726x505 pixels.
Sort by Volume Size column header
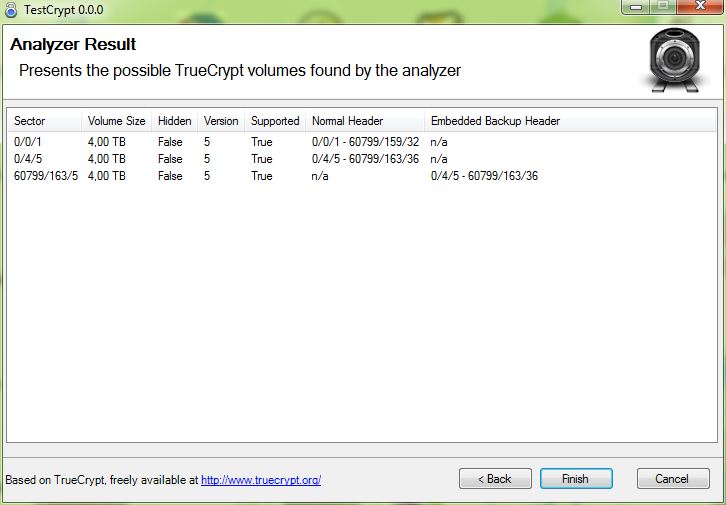tap(116, 121)
